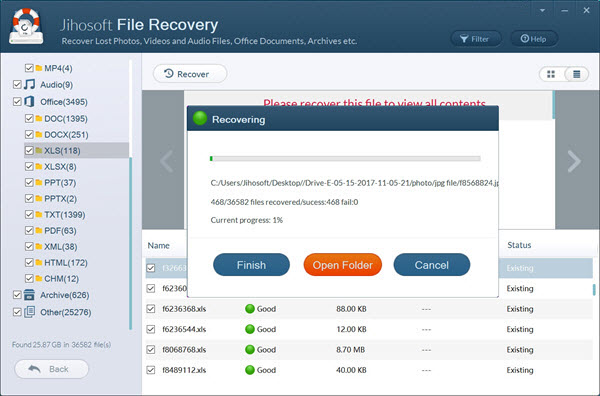600x396 pixels.
Task: Cancel the recovery in the dialog
Action: 432,265
